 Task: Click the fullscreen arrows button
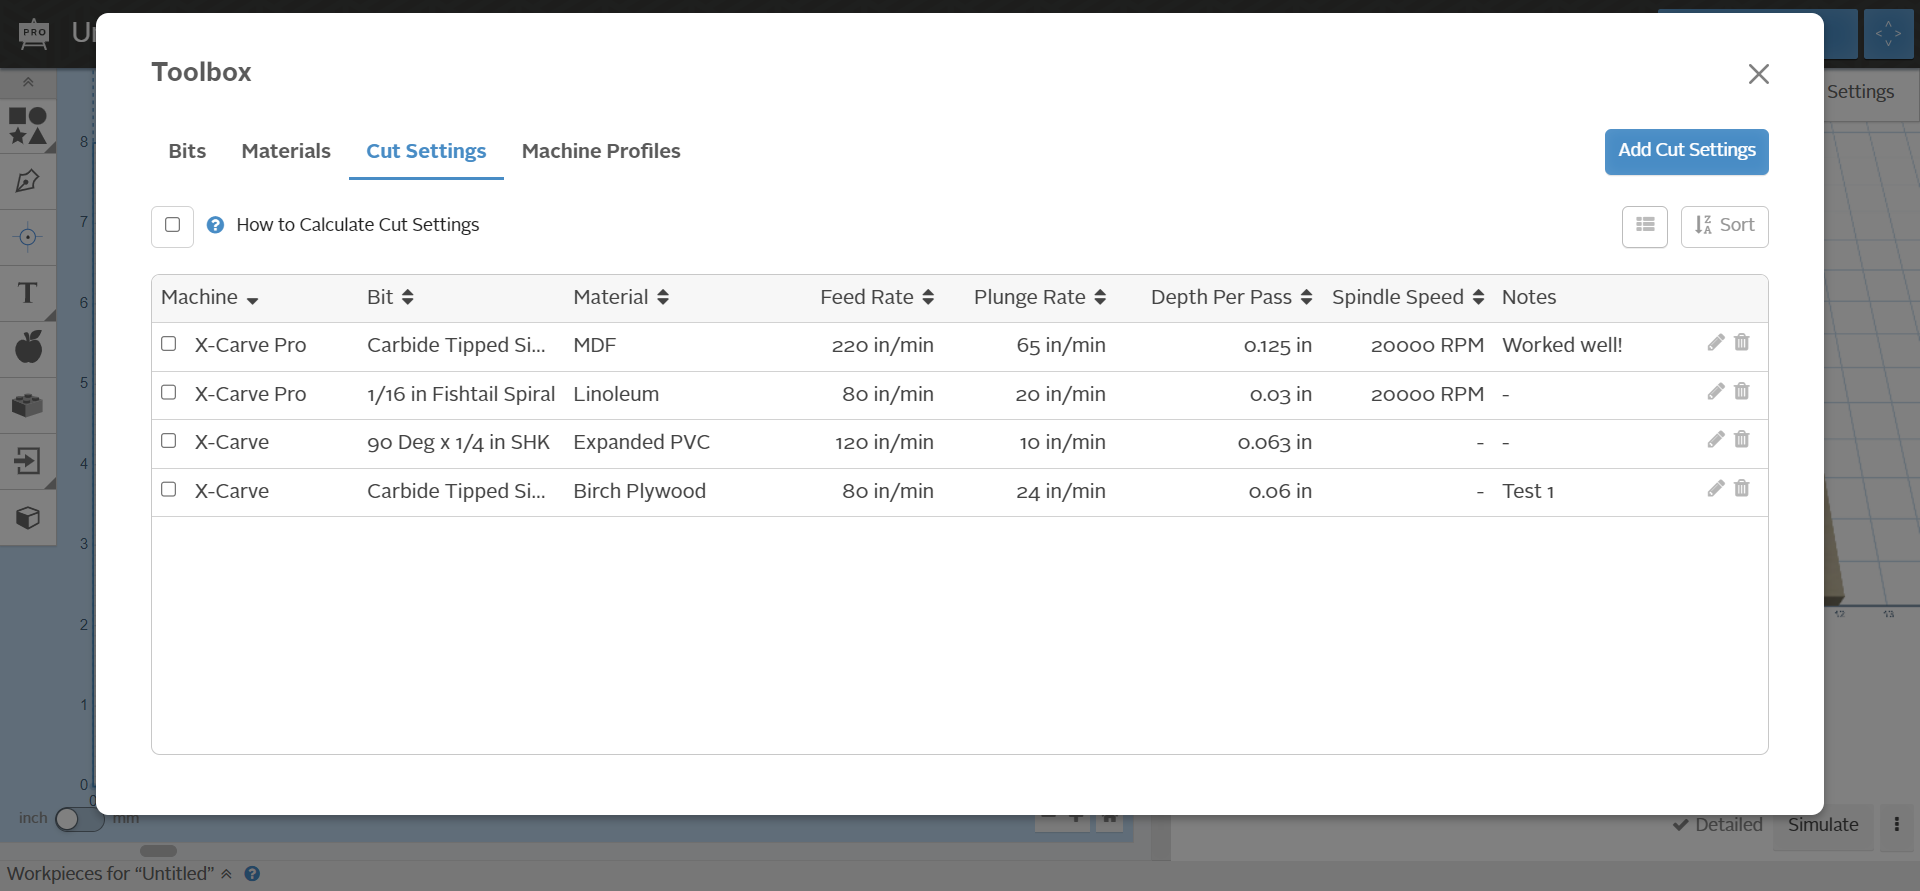pos(1888,34)
